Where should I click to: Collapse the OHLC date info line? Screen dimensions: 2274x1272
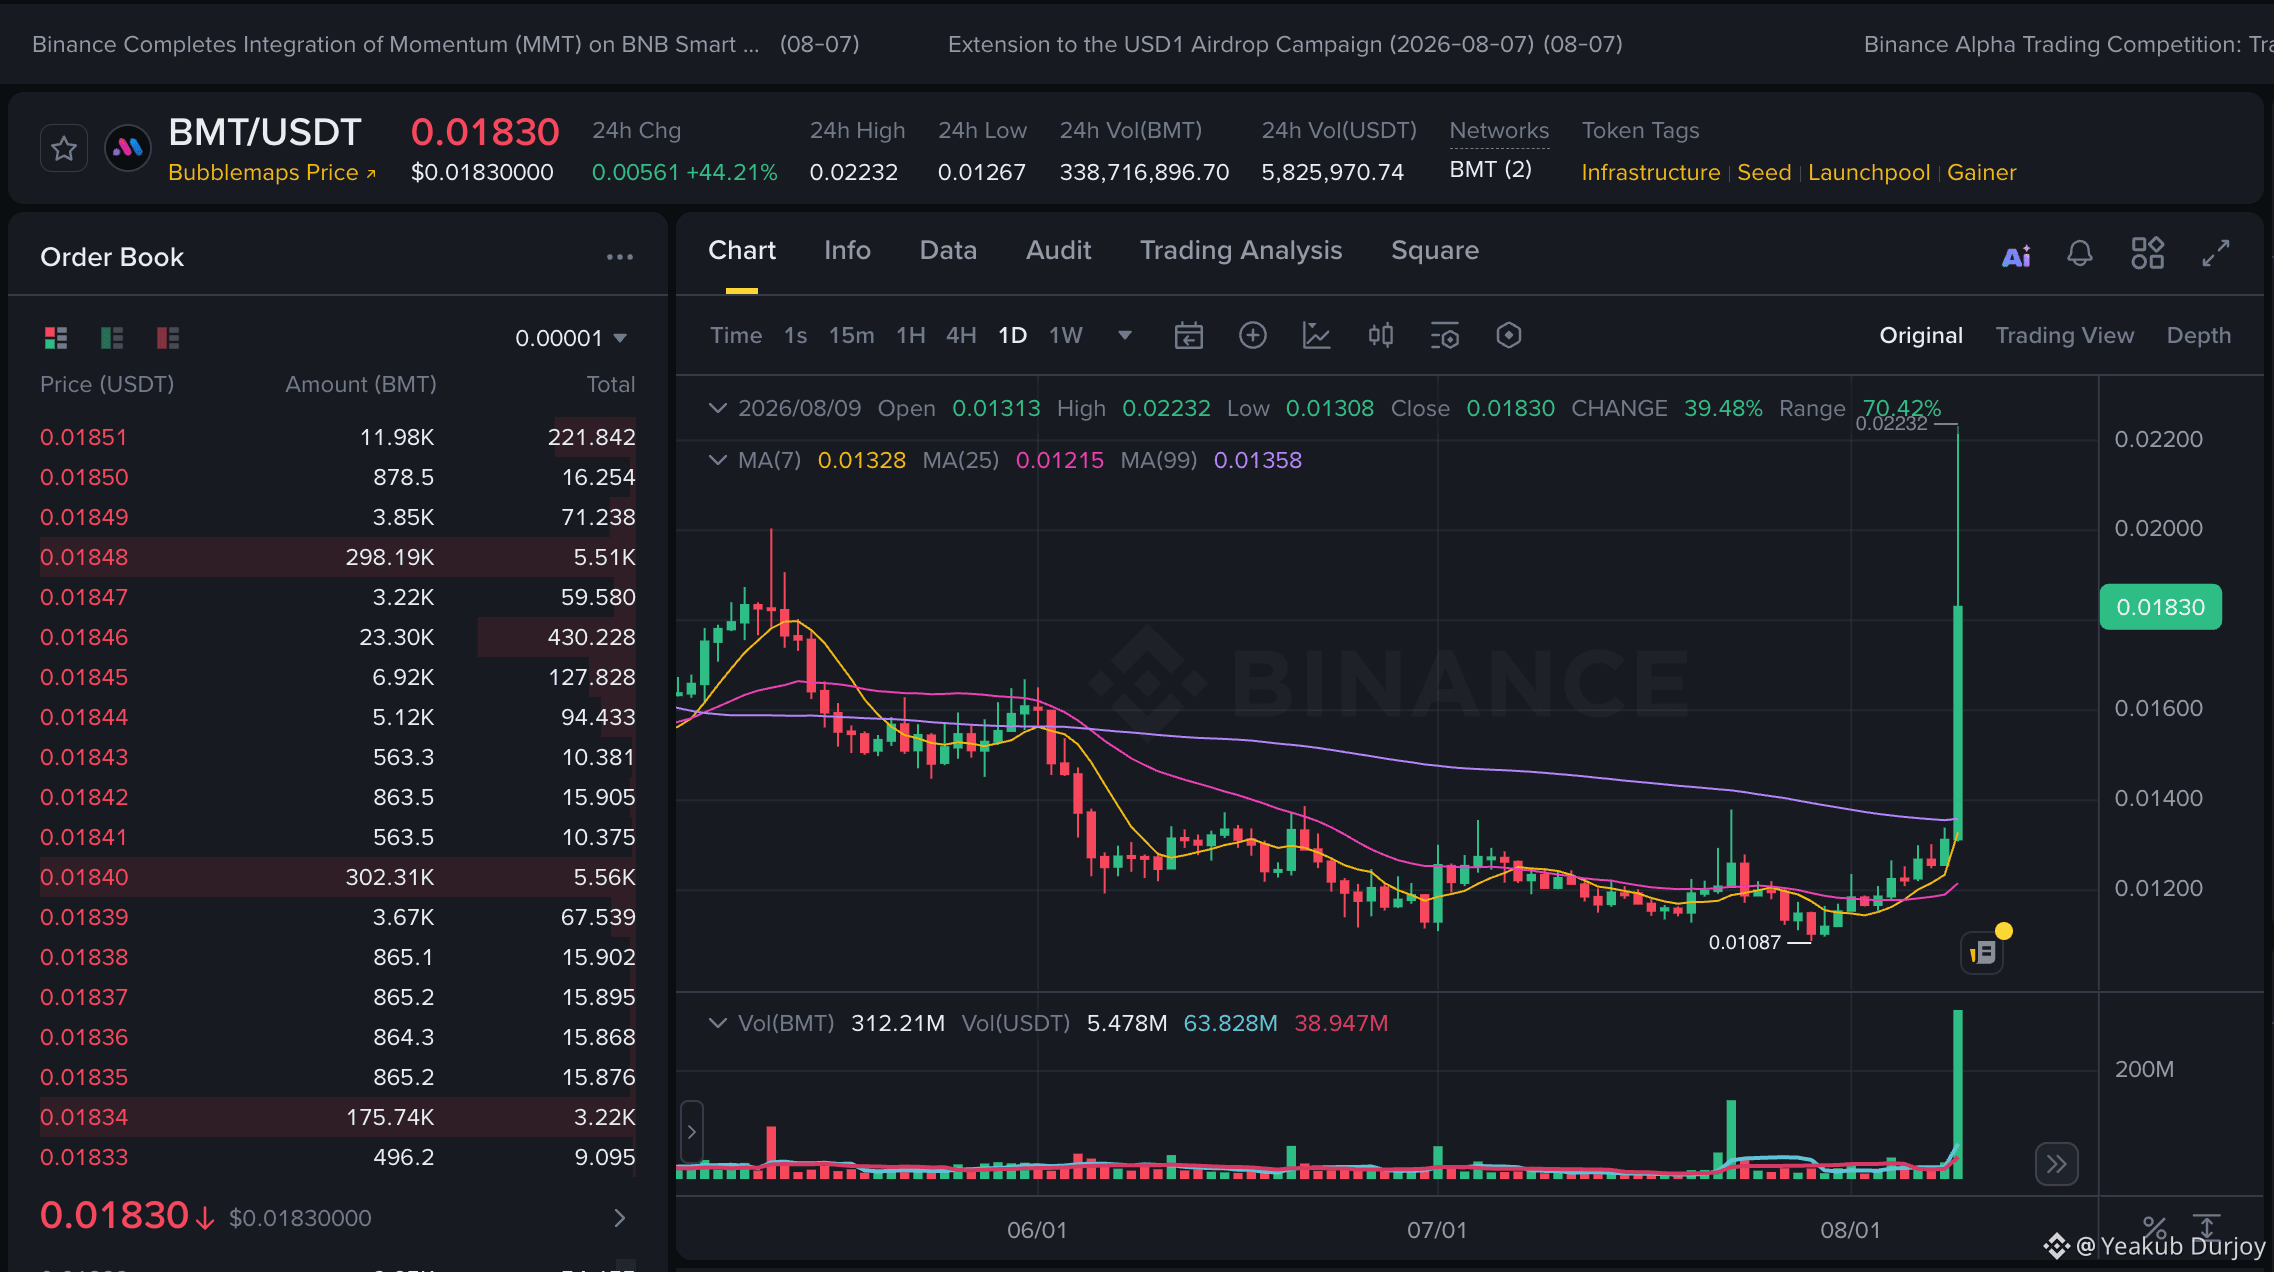coord(717,408)
